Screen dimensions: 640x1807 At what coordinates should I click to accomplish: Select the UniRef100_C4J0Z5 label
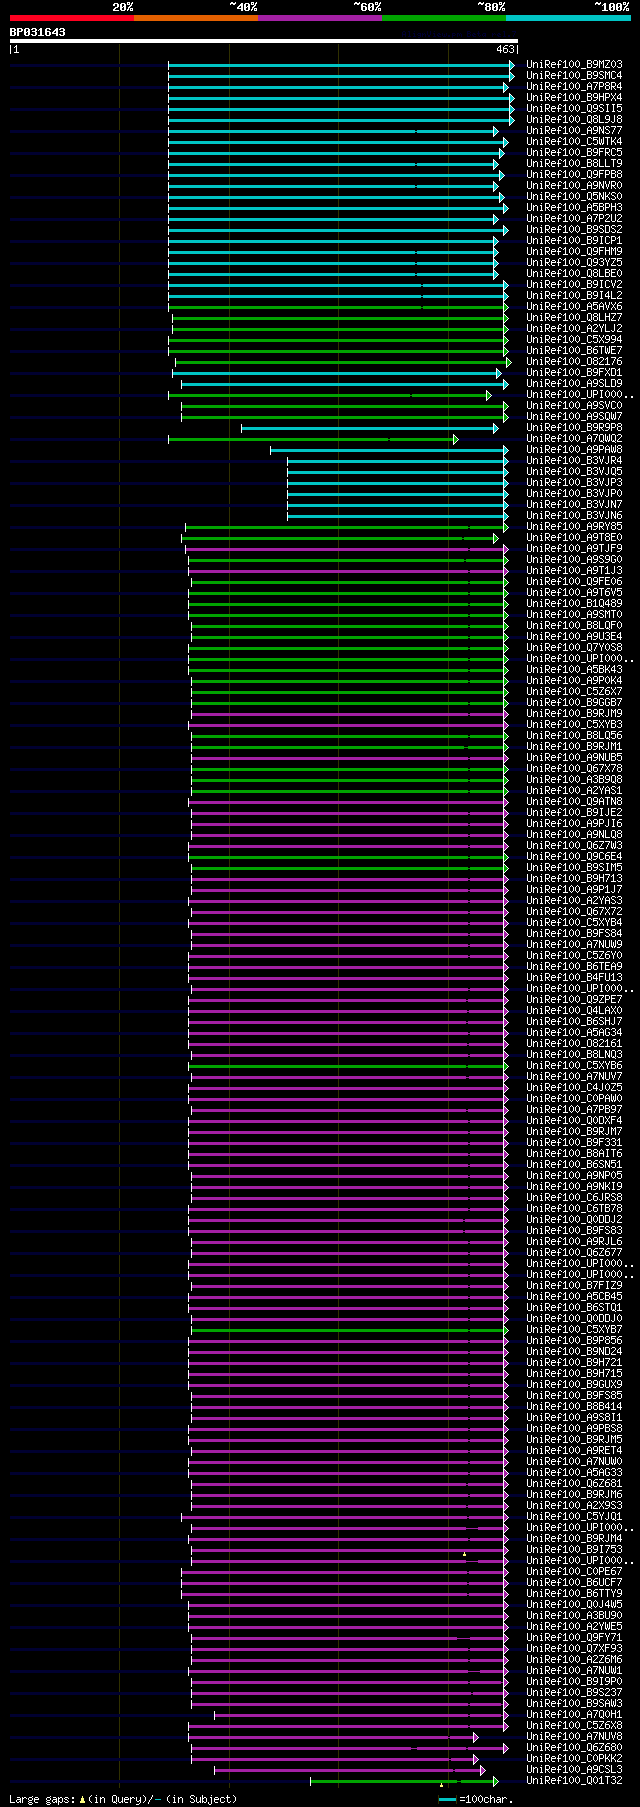tap(574, 1087)
